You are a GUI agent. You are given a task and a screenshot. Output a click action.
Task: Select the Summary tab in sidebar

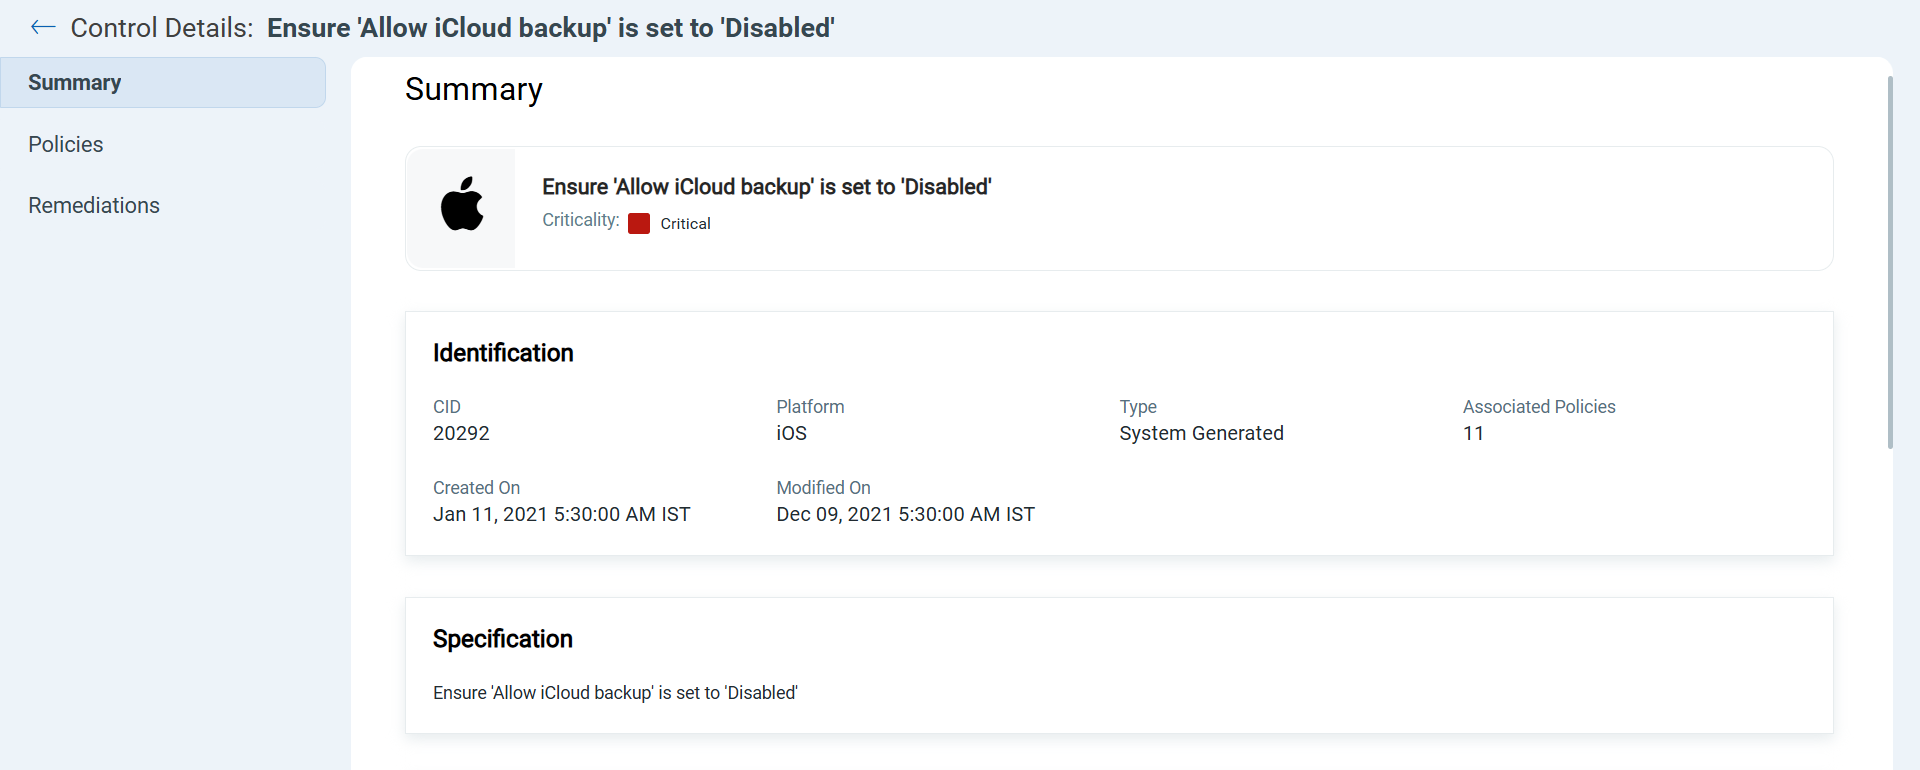163,82
